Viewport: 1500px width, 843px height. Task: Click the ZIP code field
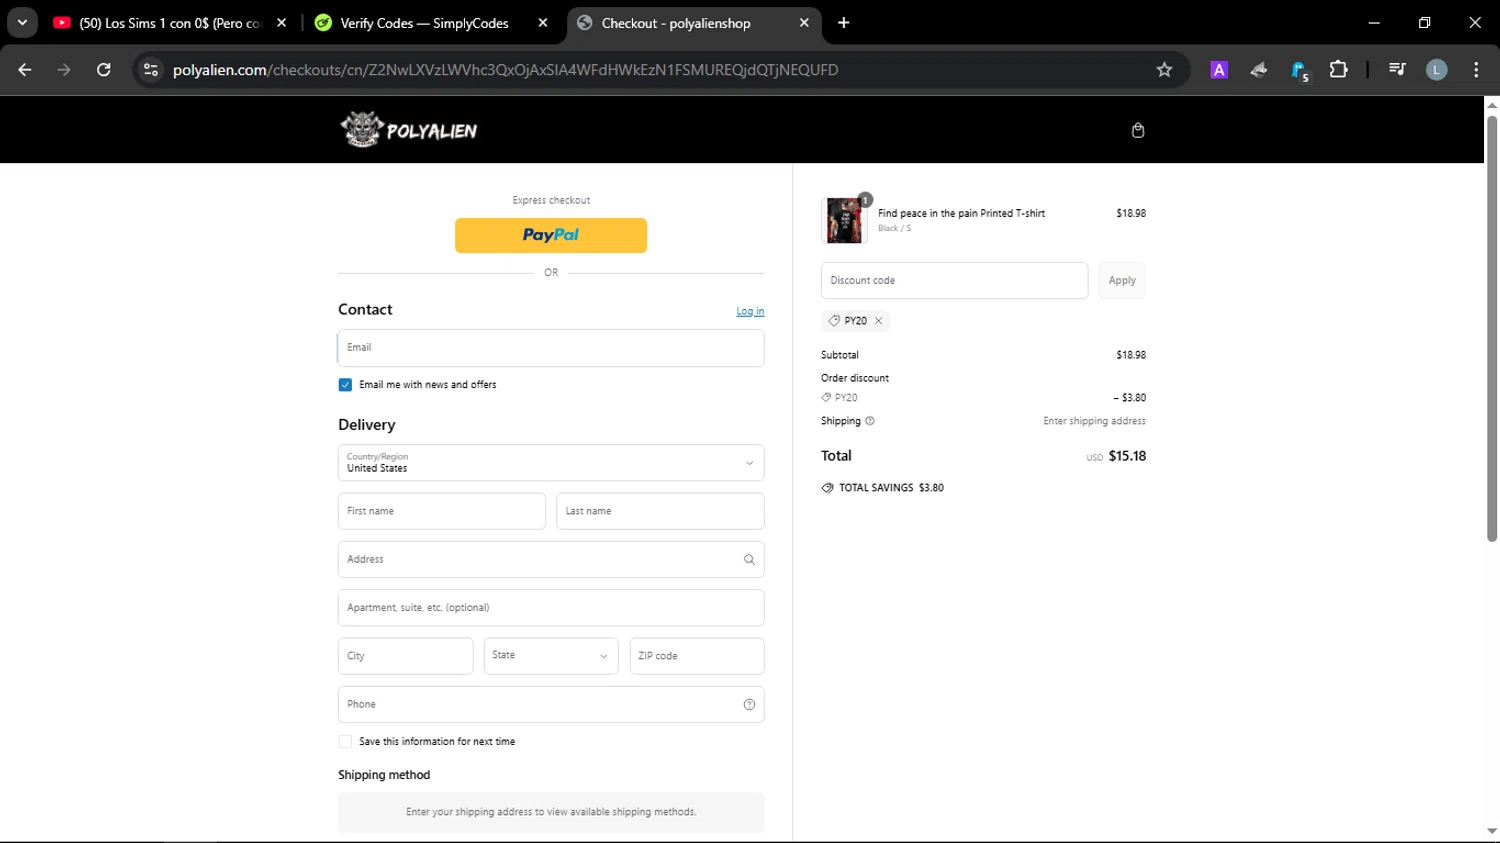pos(697,656)
